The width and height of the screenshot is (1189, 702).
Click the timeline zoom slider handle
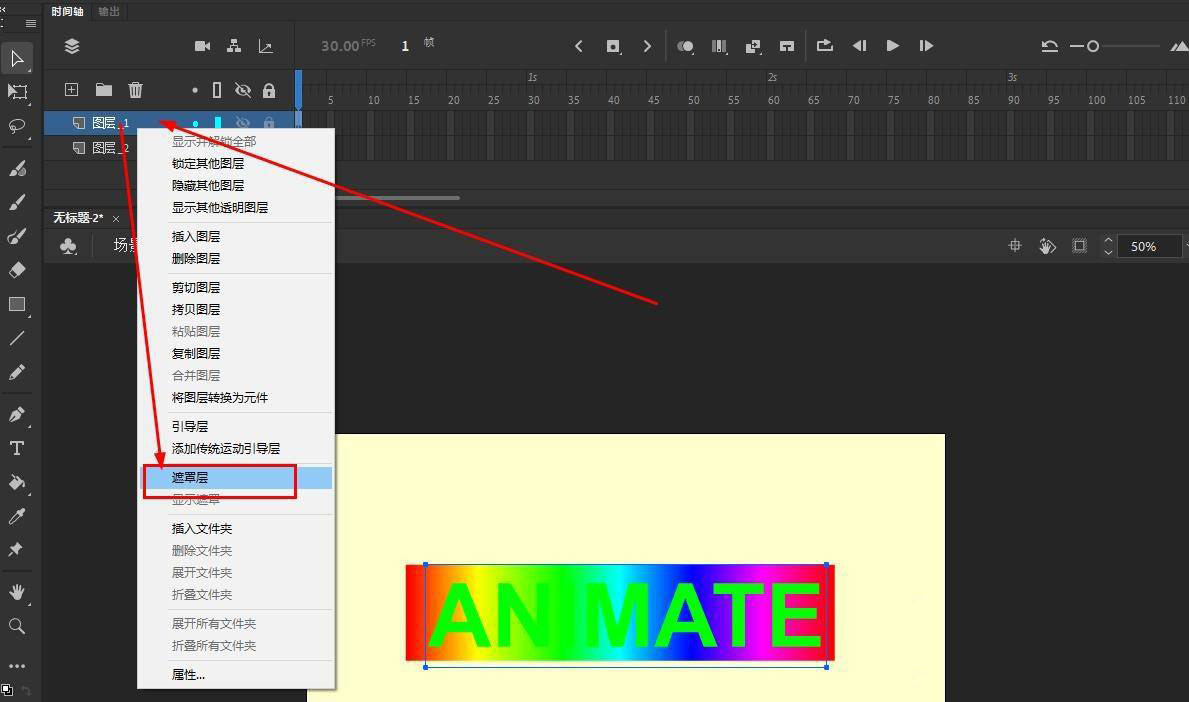point(1093,46)
